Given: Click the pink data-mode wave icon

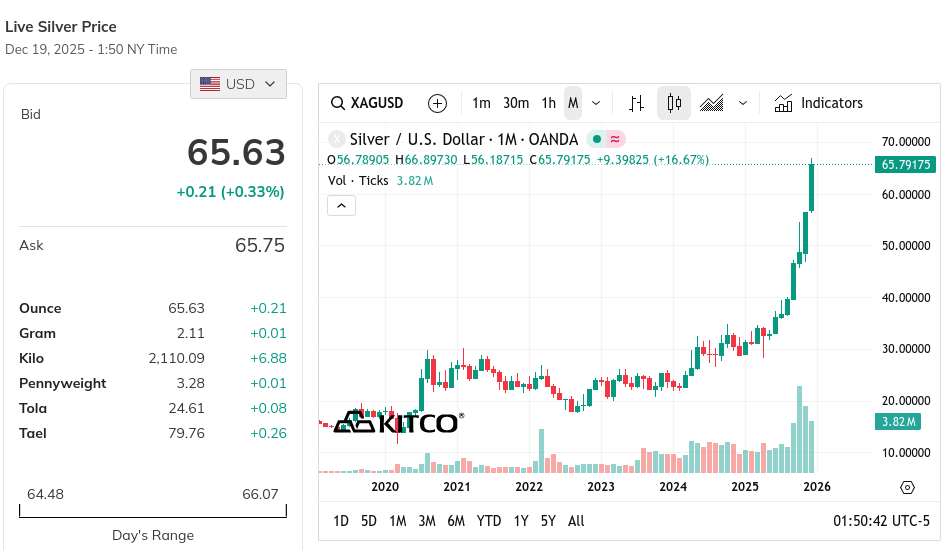Looking at the screenshot, I should 615,140.
